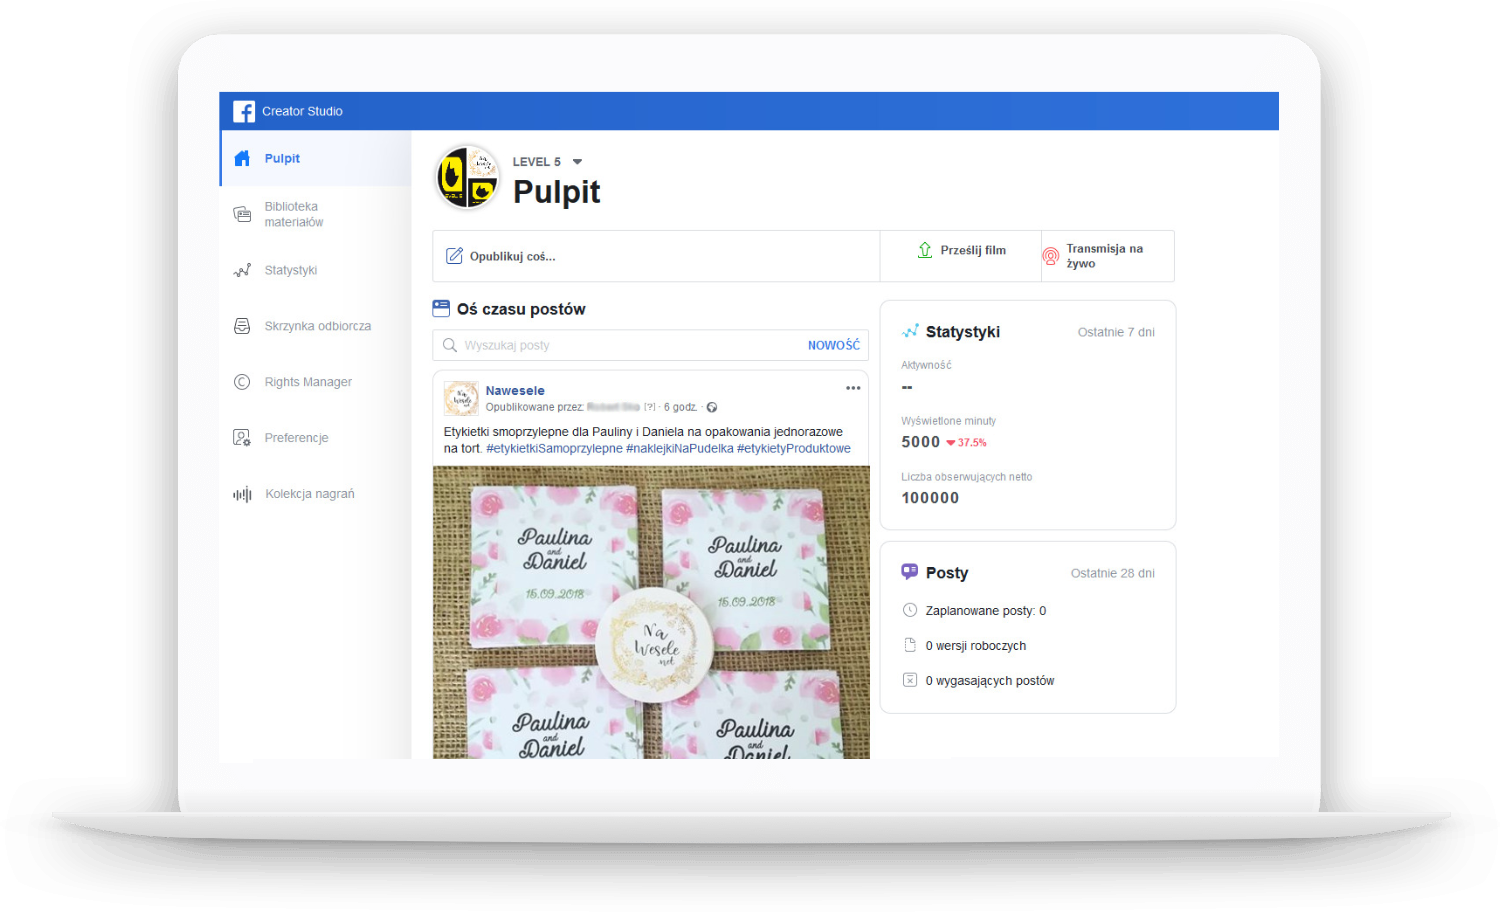This screenshot has width=1500, height=913.
Task: Click the Facebook logo in header
Action: 244,111
